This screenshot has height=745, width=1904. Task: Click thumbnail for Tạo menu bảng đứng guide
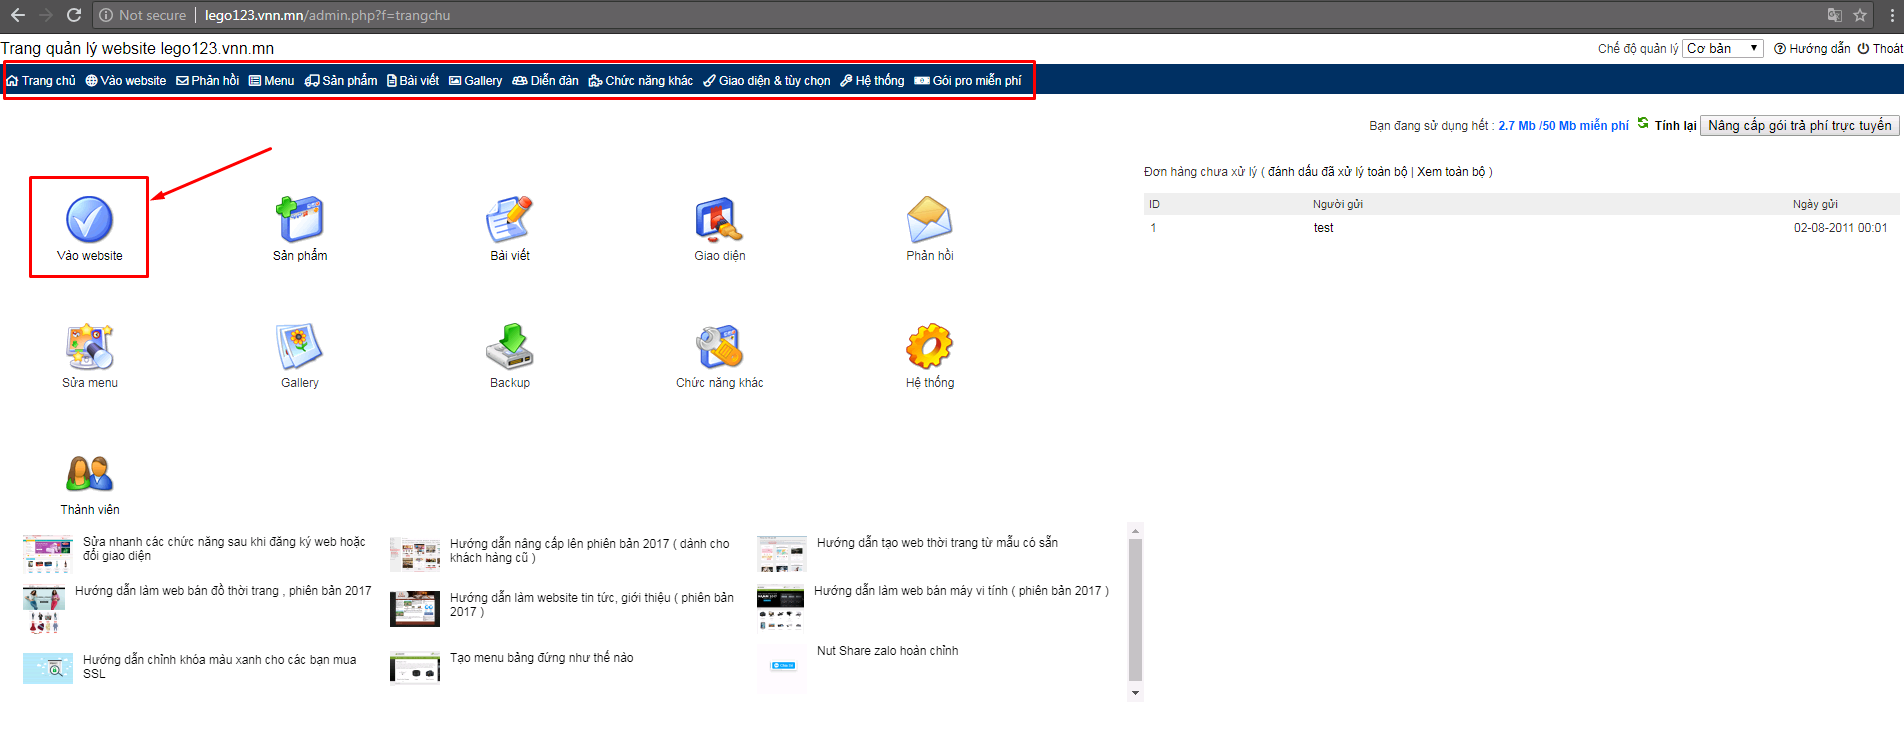(x=415, y=667)
